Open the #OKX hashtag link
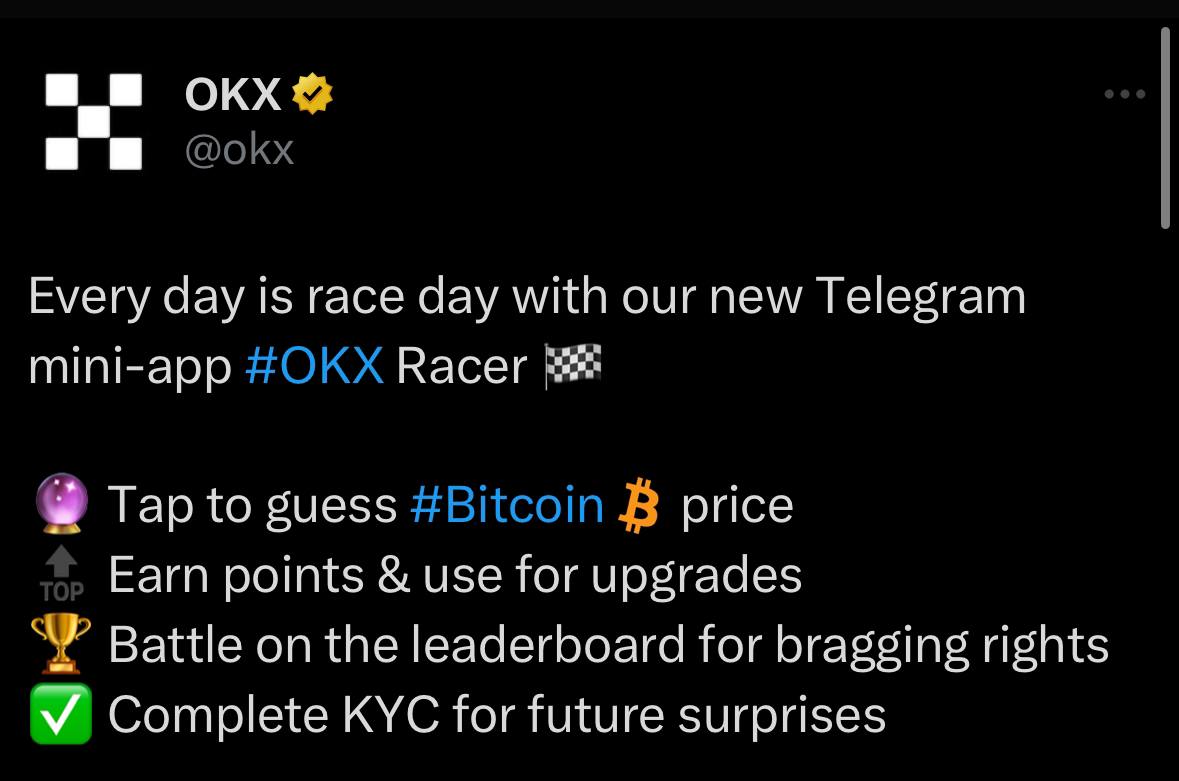This screenshot has width=1179, height=781. pos(313,367)
